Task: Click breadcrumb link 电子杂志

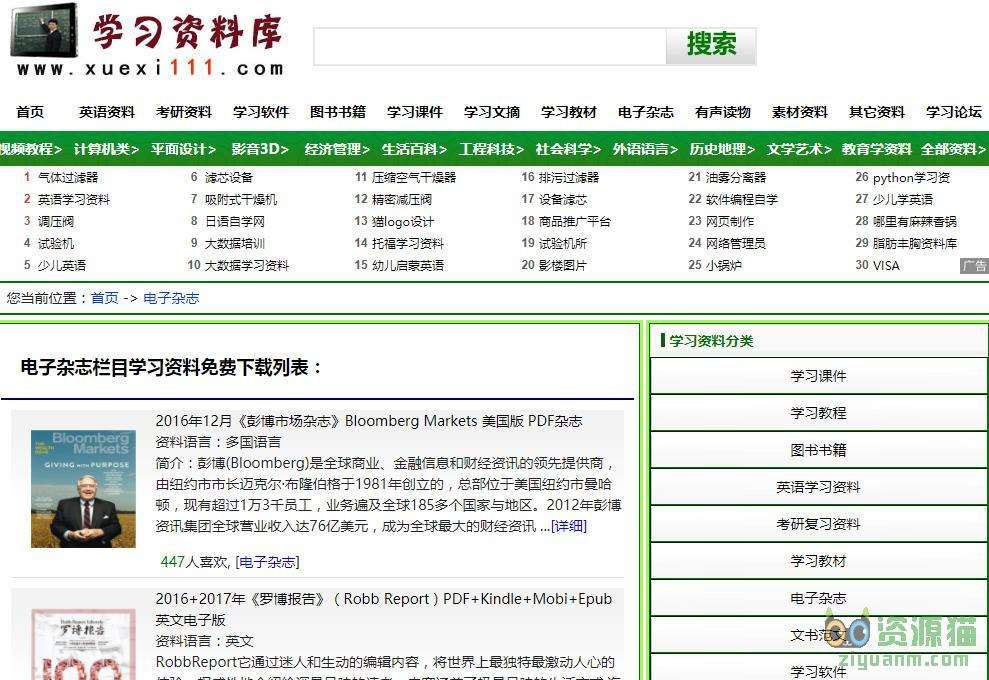Action: [x=171, y=298]
